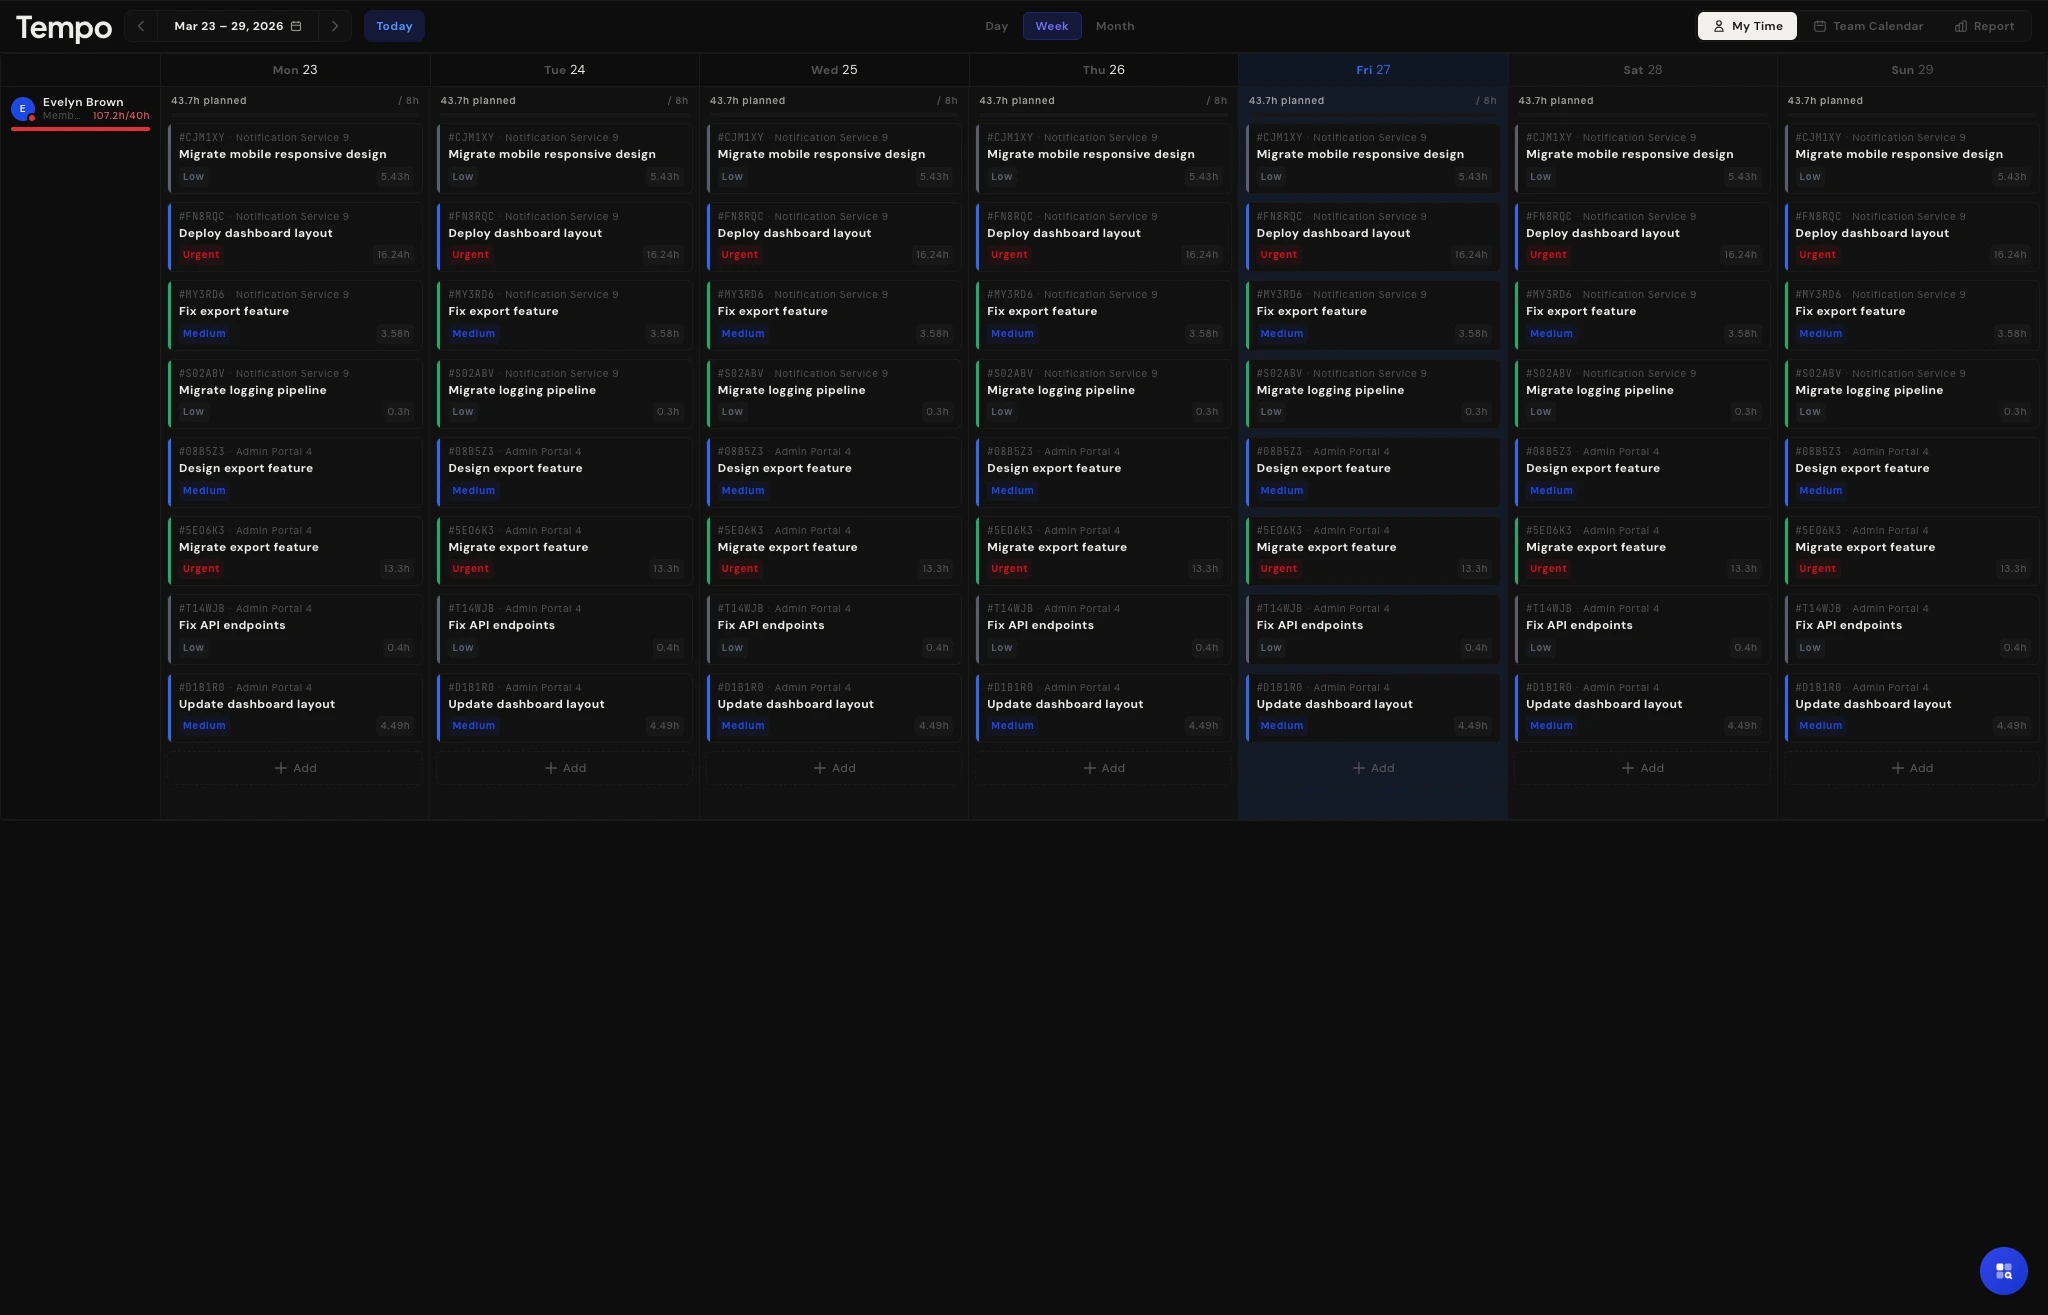The height and width of the screenshot is (1315, 2048).
Task: Open the Team Calendar view
Action: [1868, 26]
